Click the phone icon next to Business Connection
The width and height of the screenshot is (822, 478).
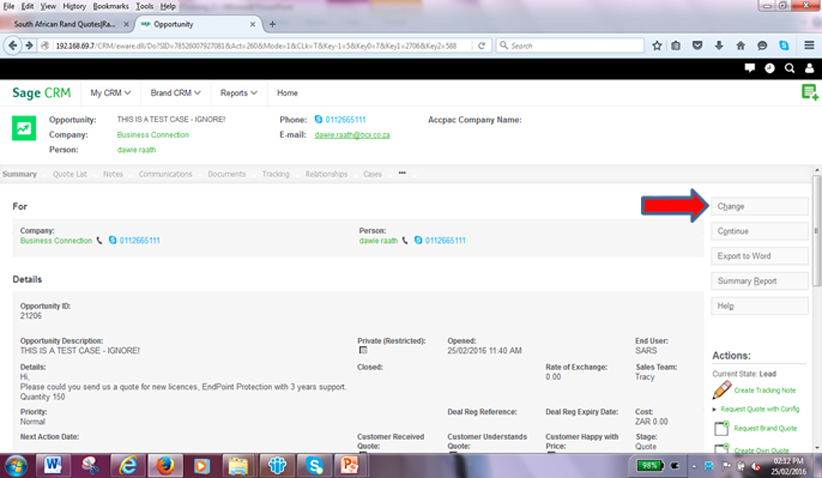pyautogui.click(x=99, y=241)
